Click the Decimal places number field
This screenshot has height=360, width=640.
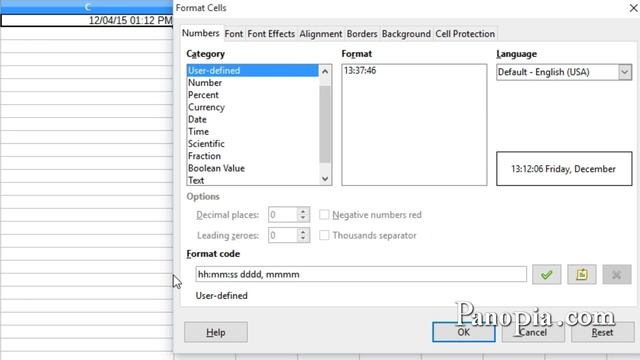point(282,215)
